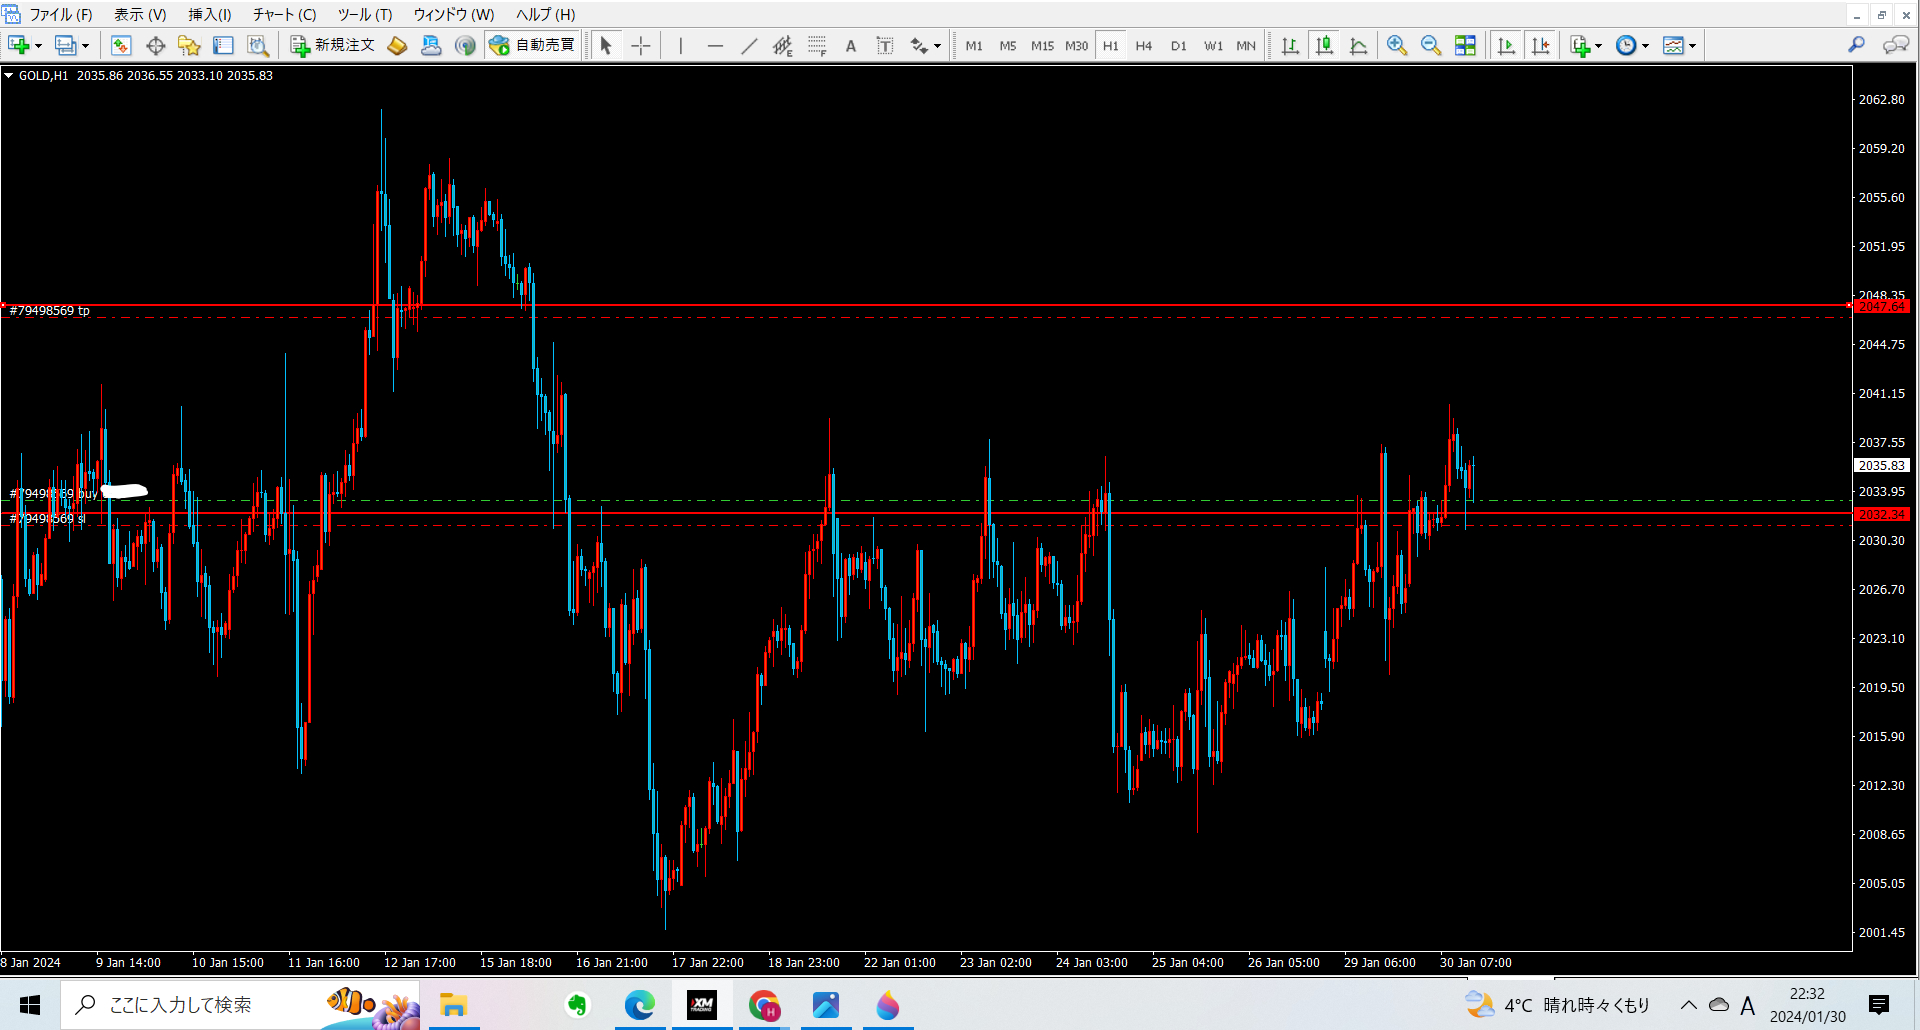Screen dimensions: 1920x1030
Task: Select the vertical line drawing tool
Action: 681,45
